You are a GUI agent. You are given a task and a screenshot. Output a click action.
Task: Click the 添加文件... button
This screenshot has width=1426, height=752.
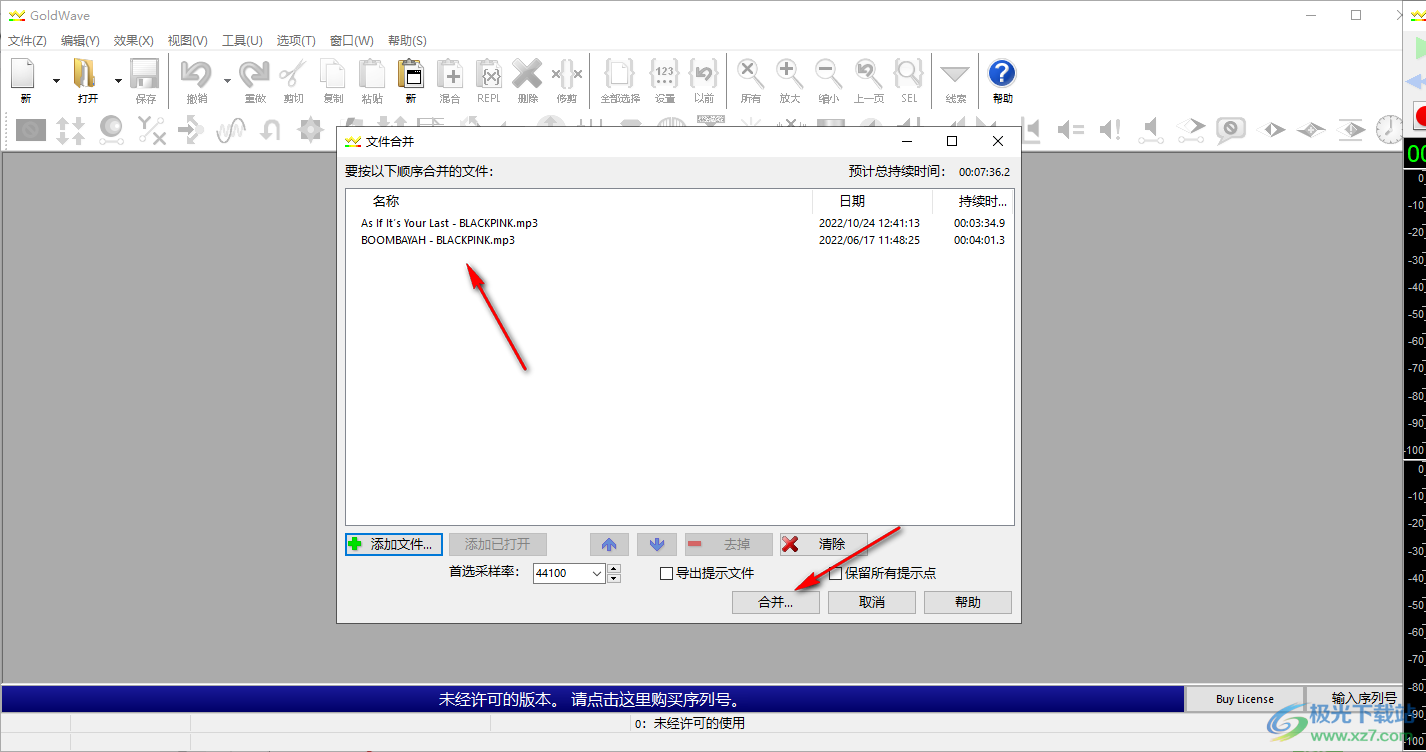pos(394,544)
